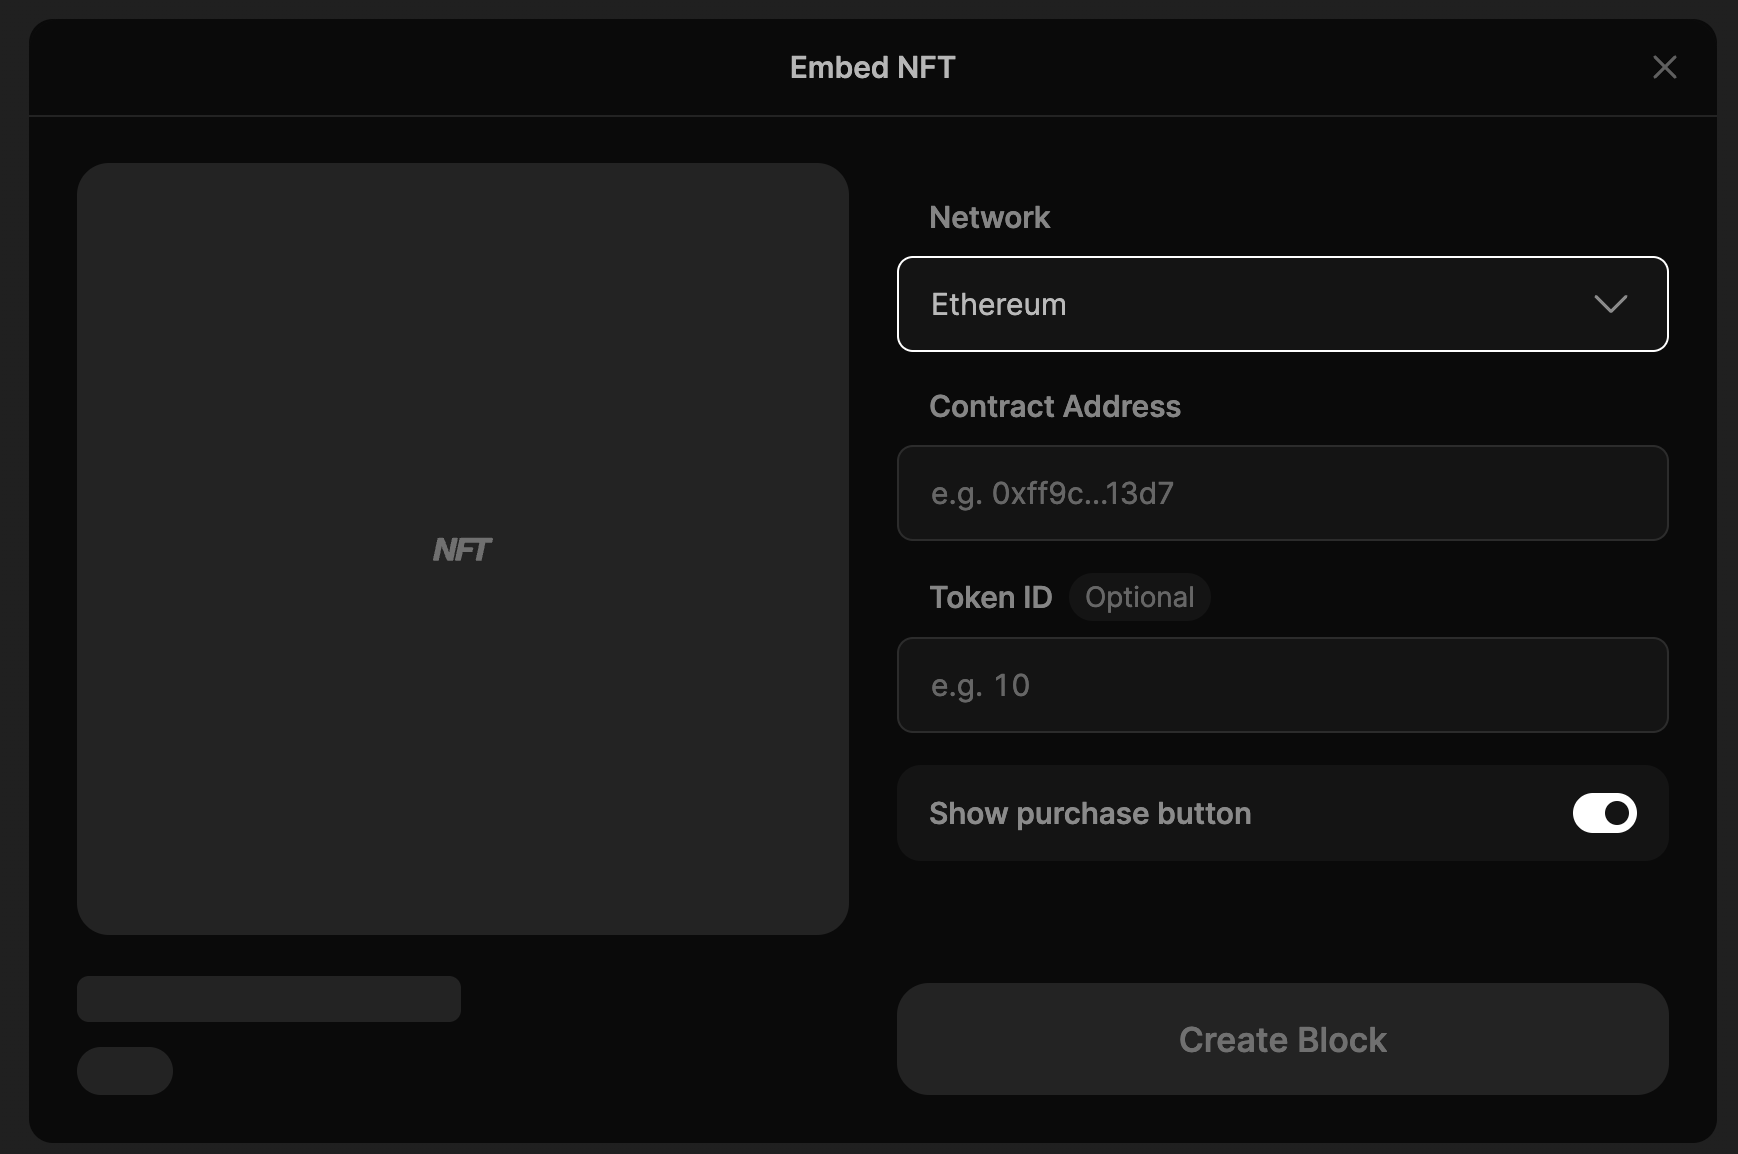Click the 'Contract Address' label
This screenshot has width=1738, height=1154.
tap(1054, 406)
